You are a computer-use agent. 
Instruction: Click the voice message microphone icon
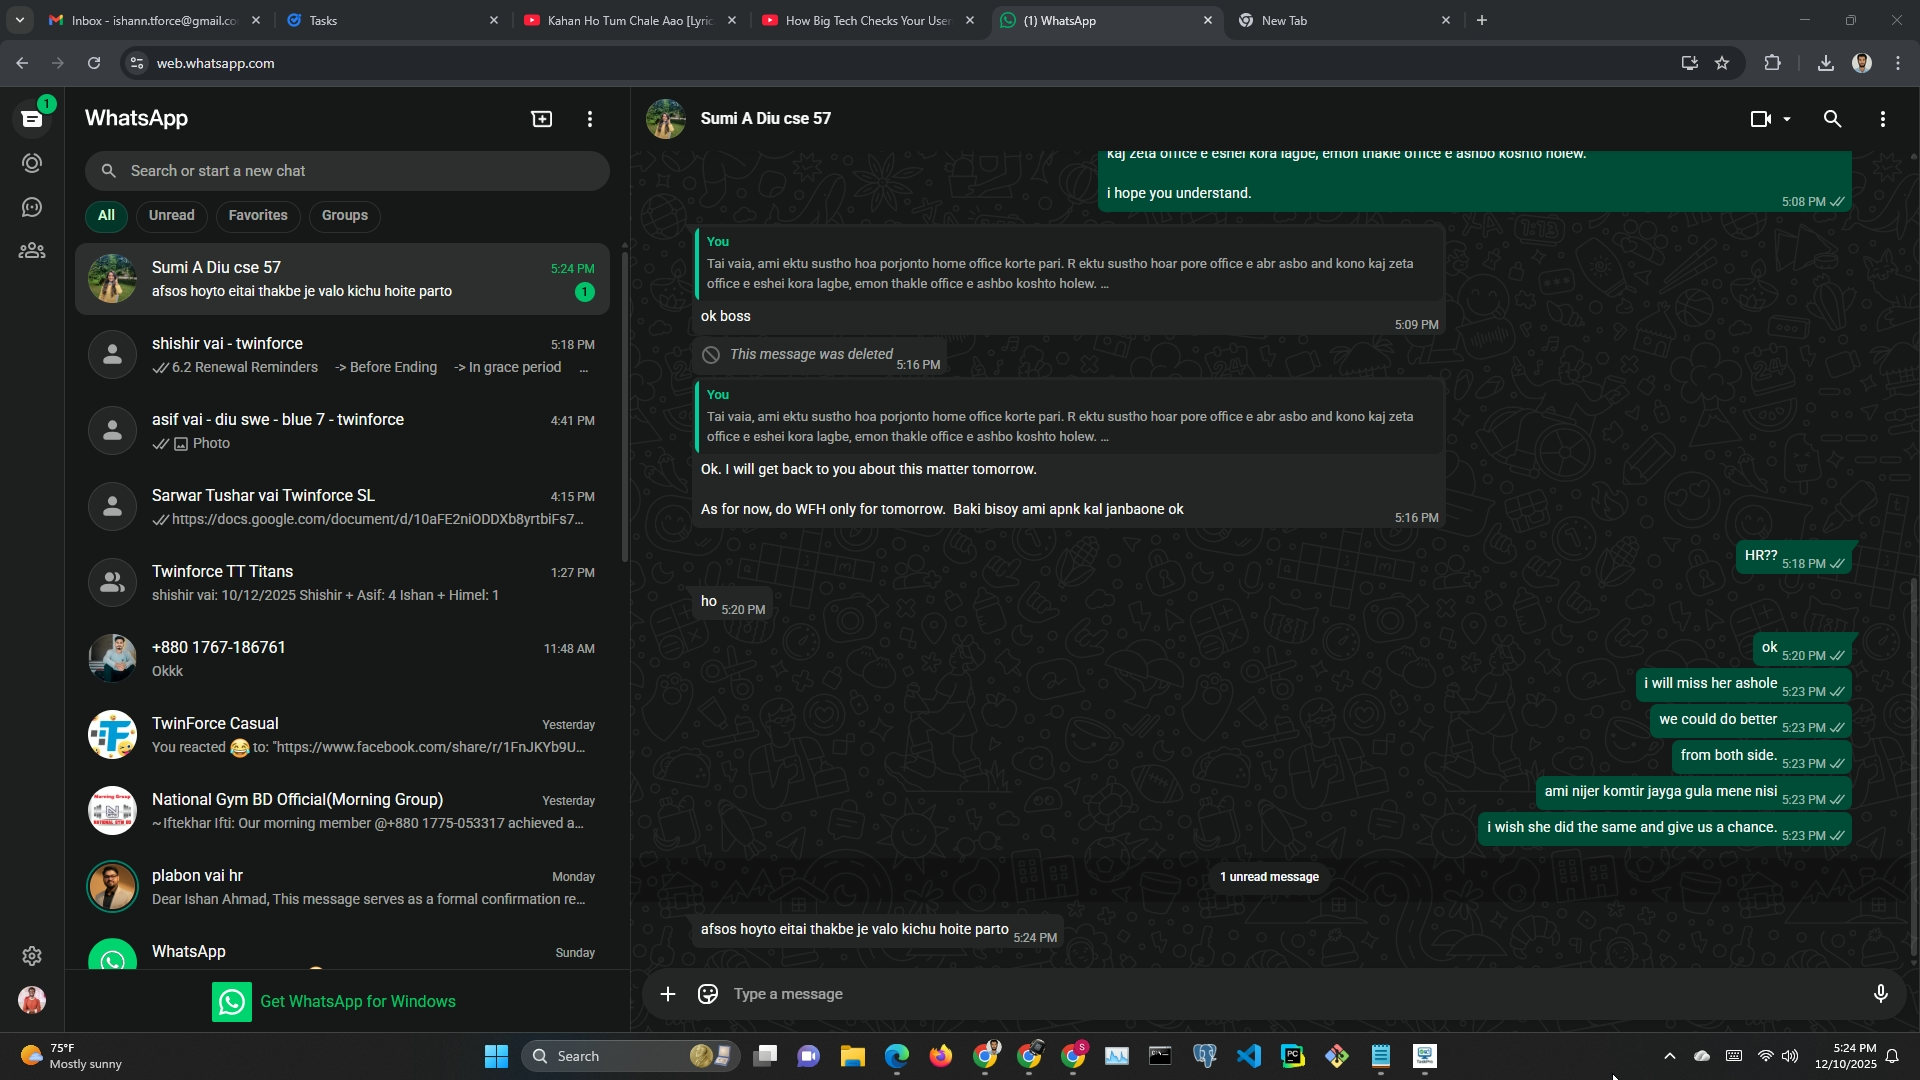tap(1880, 994)
